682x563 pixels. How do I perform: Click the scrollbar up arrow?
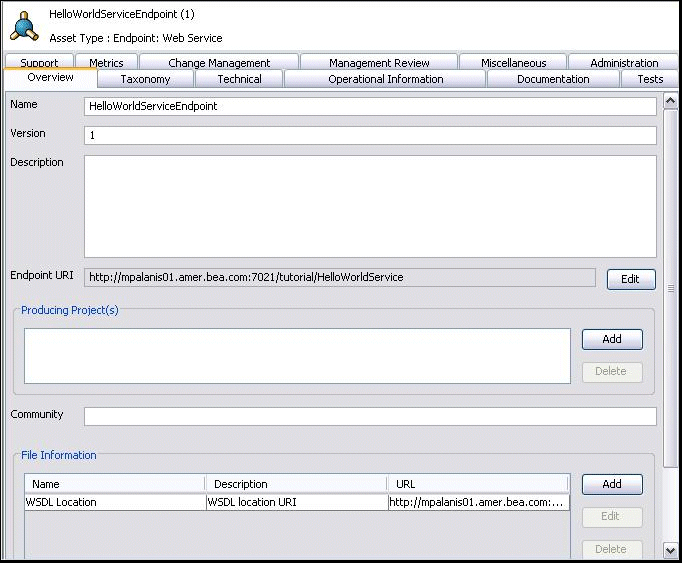(x=670, y=101)
